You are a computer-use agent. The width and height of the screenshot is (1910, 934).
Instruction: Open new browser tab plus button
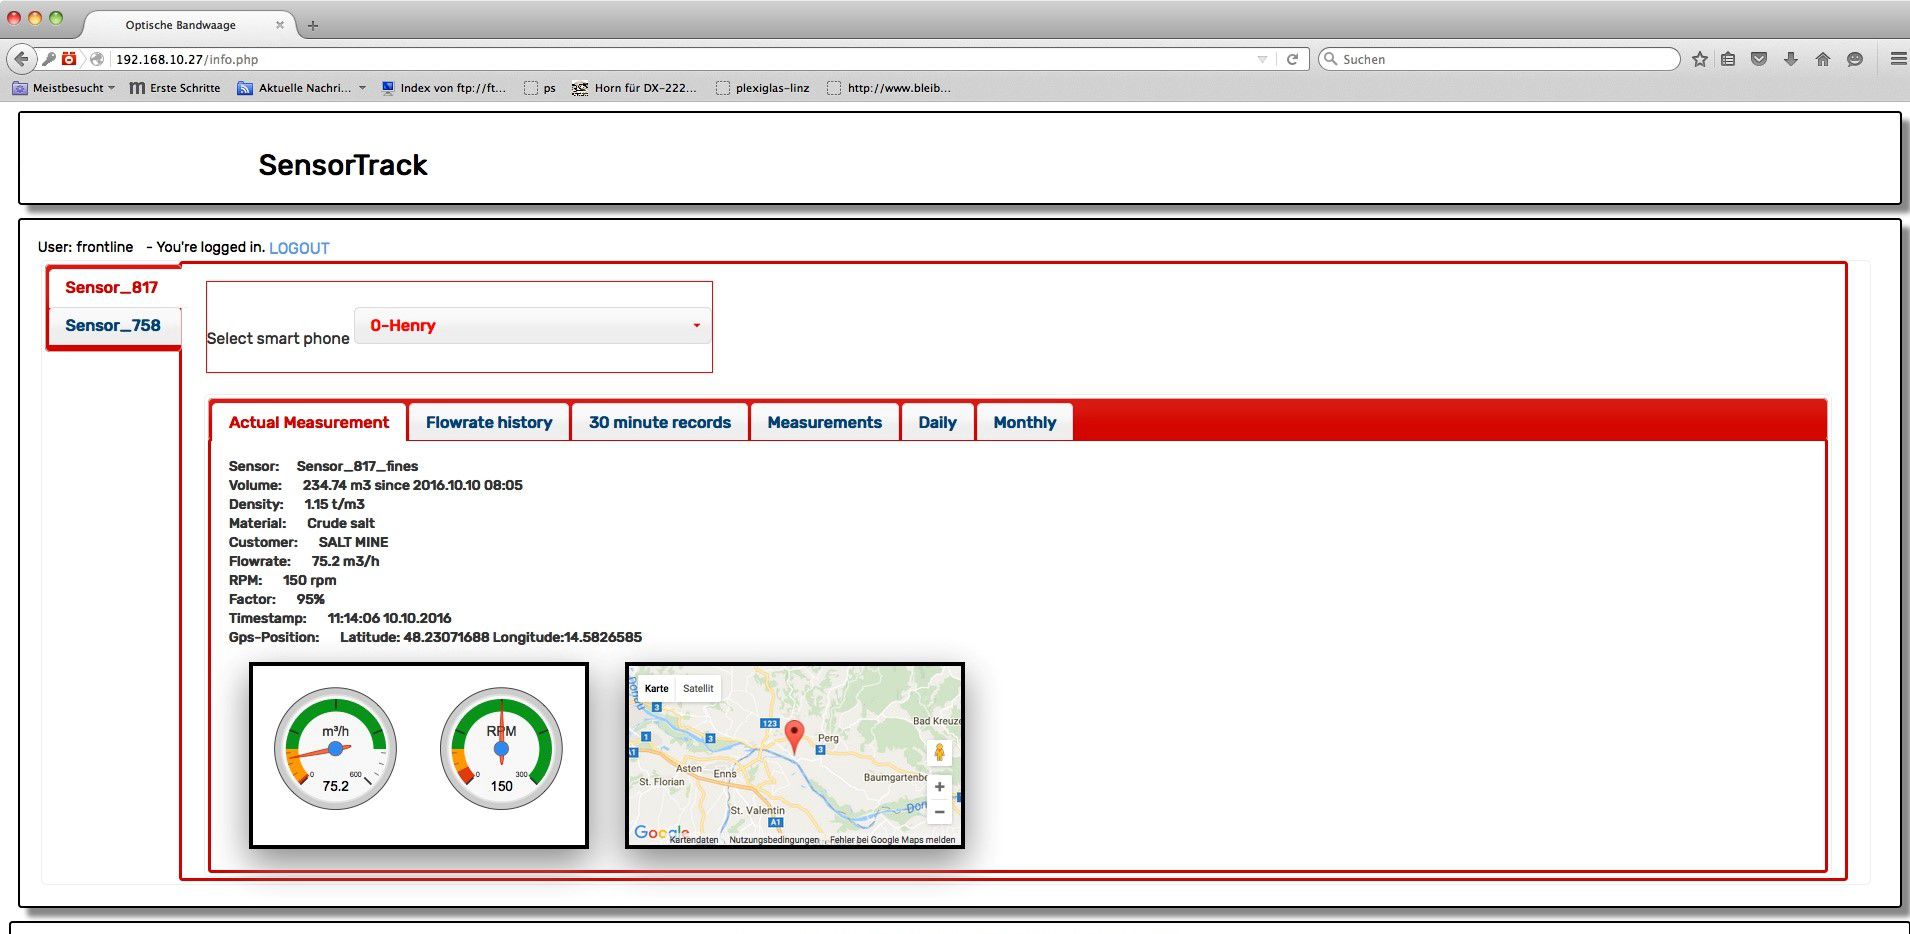point(313,25)
